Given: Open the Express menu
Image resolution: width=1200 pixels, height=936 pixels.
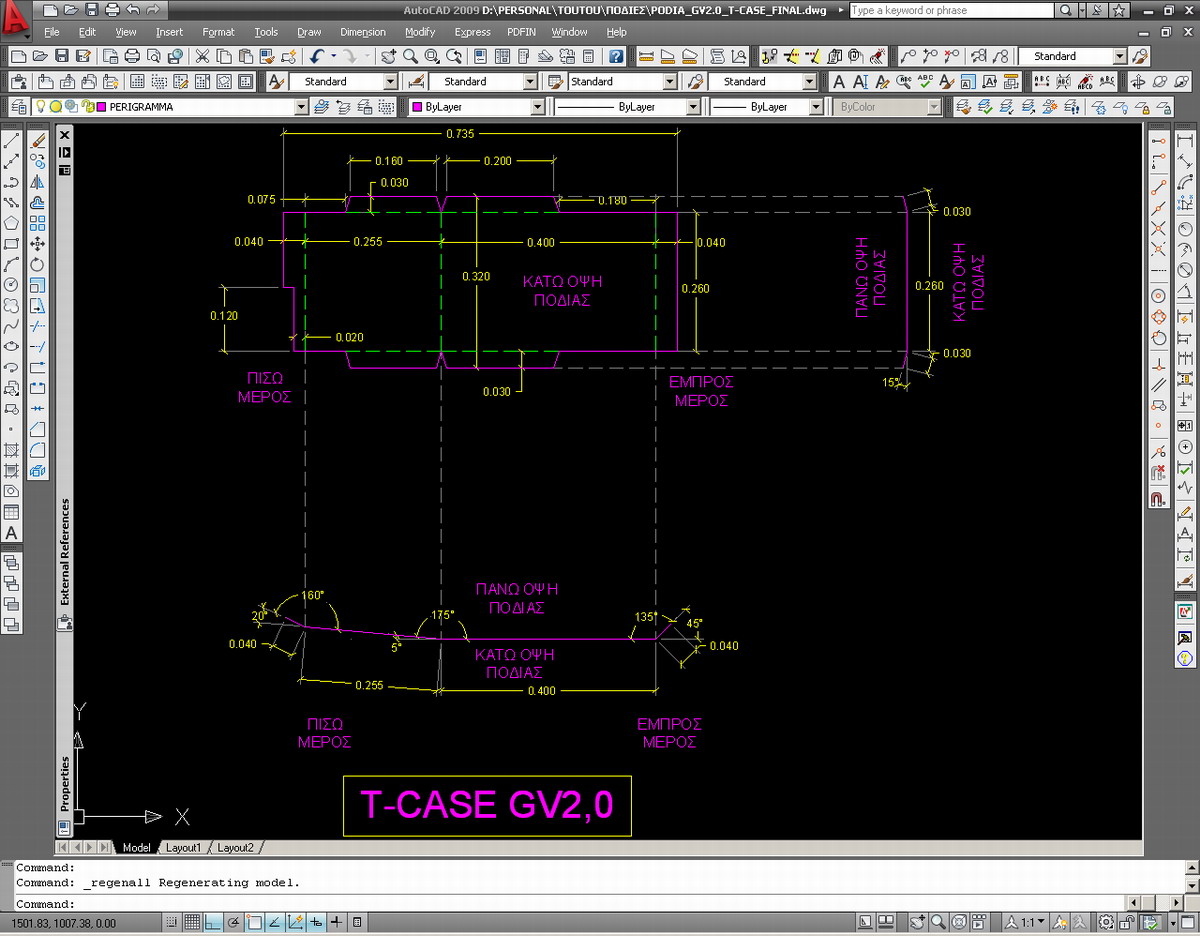Looking at the screenshot, I should pos(472,32).
